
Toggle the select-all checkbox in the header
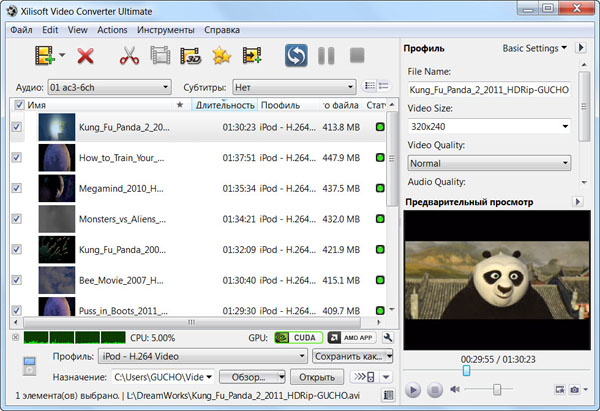coord(18,104)
